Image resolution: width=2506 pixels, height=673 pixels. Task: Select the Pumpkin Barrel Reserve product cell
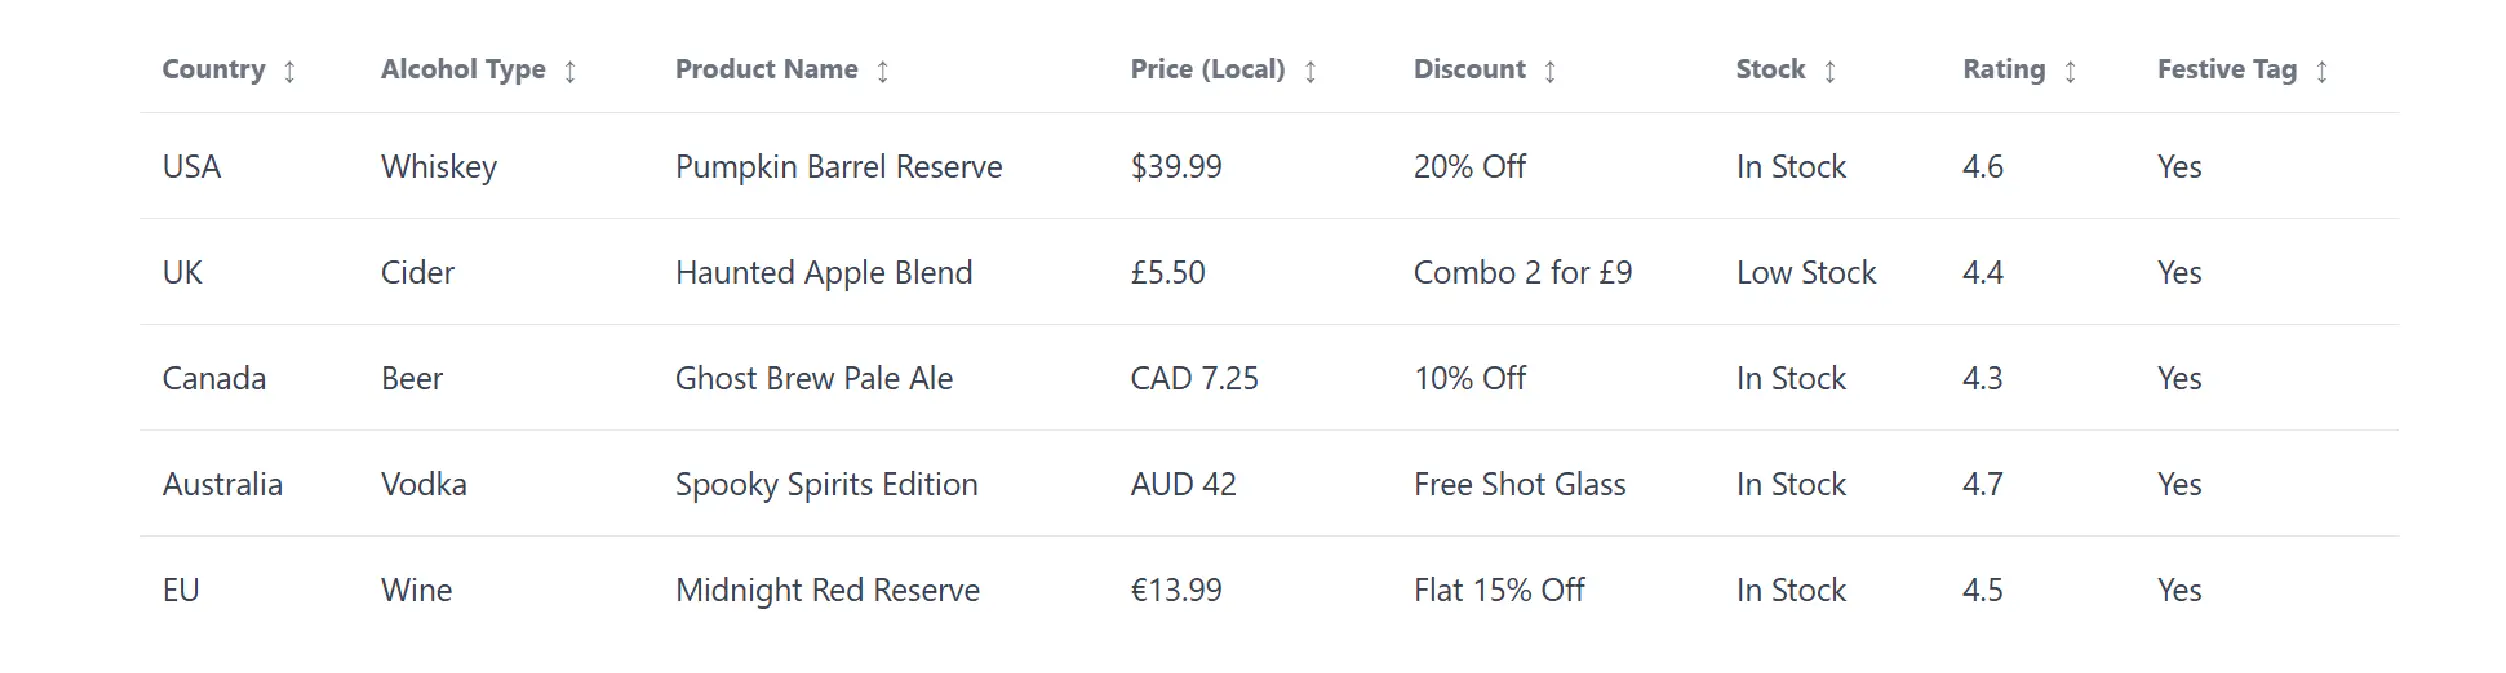838,166
